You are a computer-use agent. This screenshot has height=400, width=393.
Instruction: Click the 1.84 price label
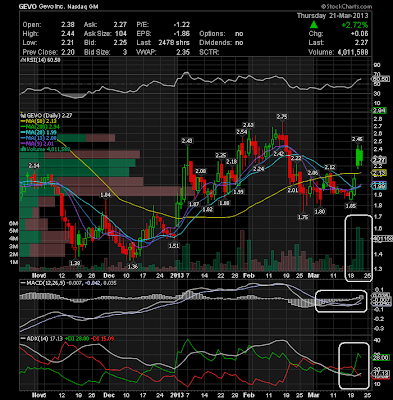105,195
